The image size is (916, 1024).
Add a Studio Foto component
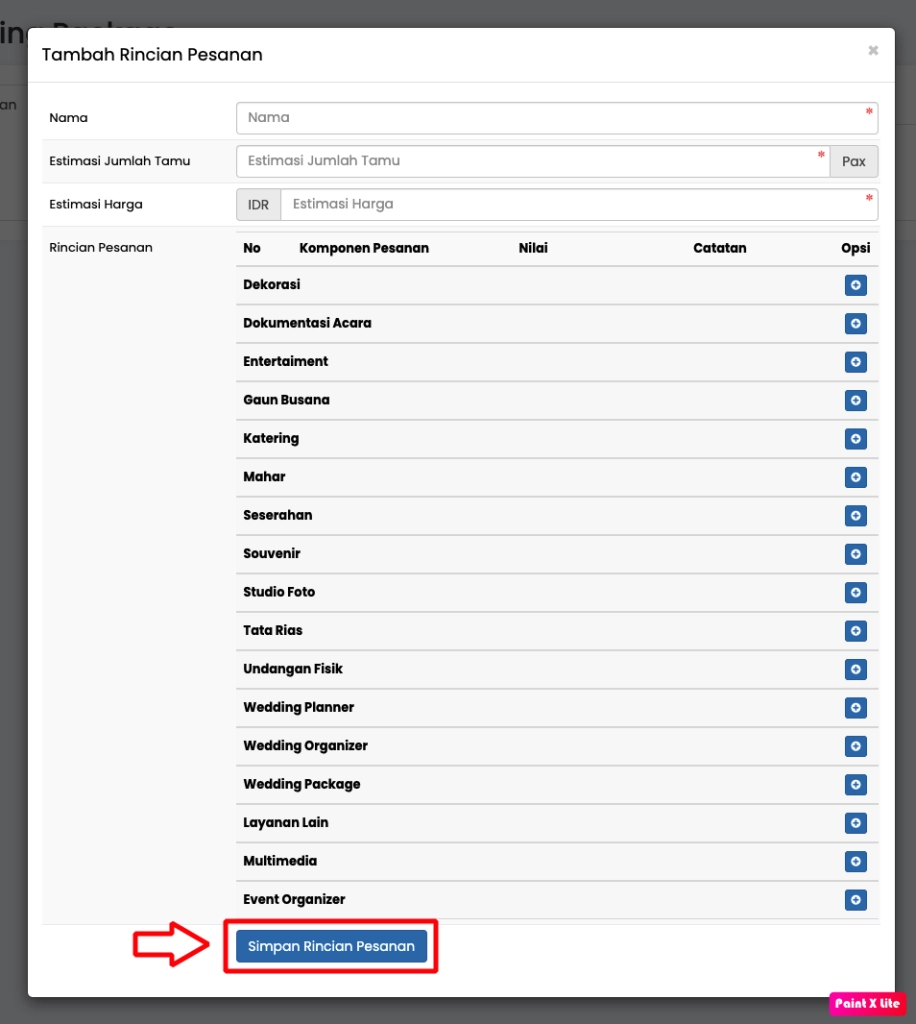(855, 592)
